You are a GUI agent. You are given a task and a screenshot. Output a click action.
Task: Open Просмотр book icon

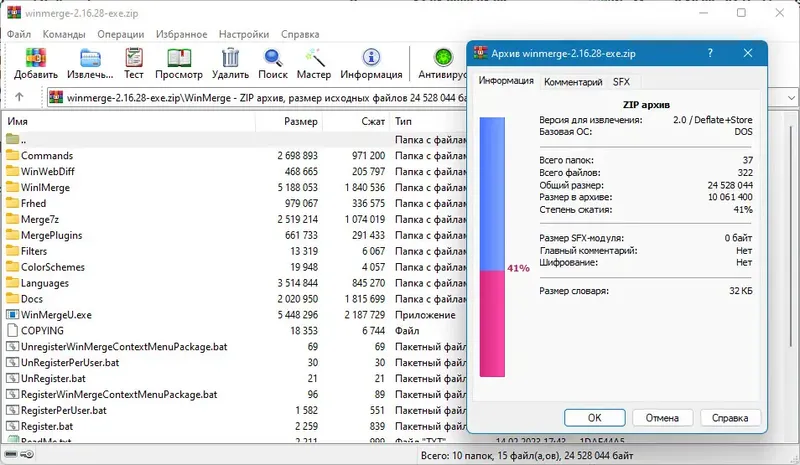point(179,58)
